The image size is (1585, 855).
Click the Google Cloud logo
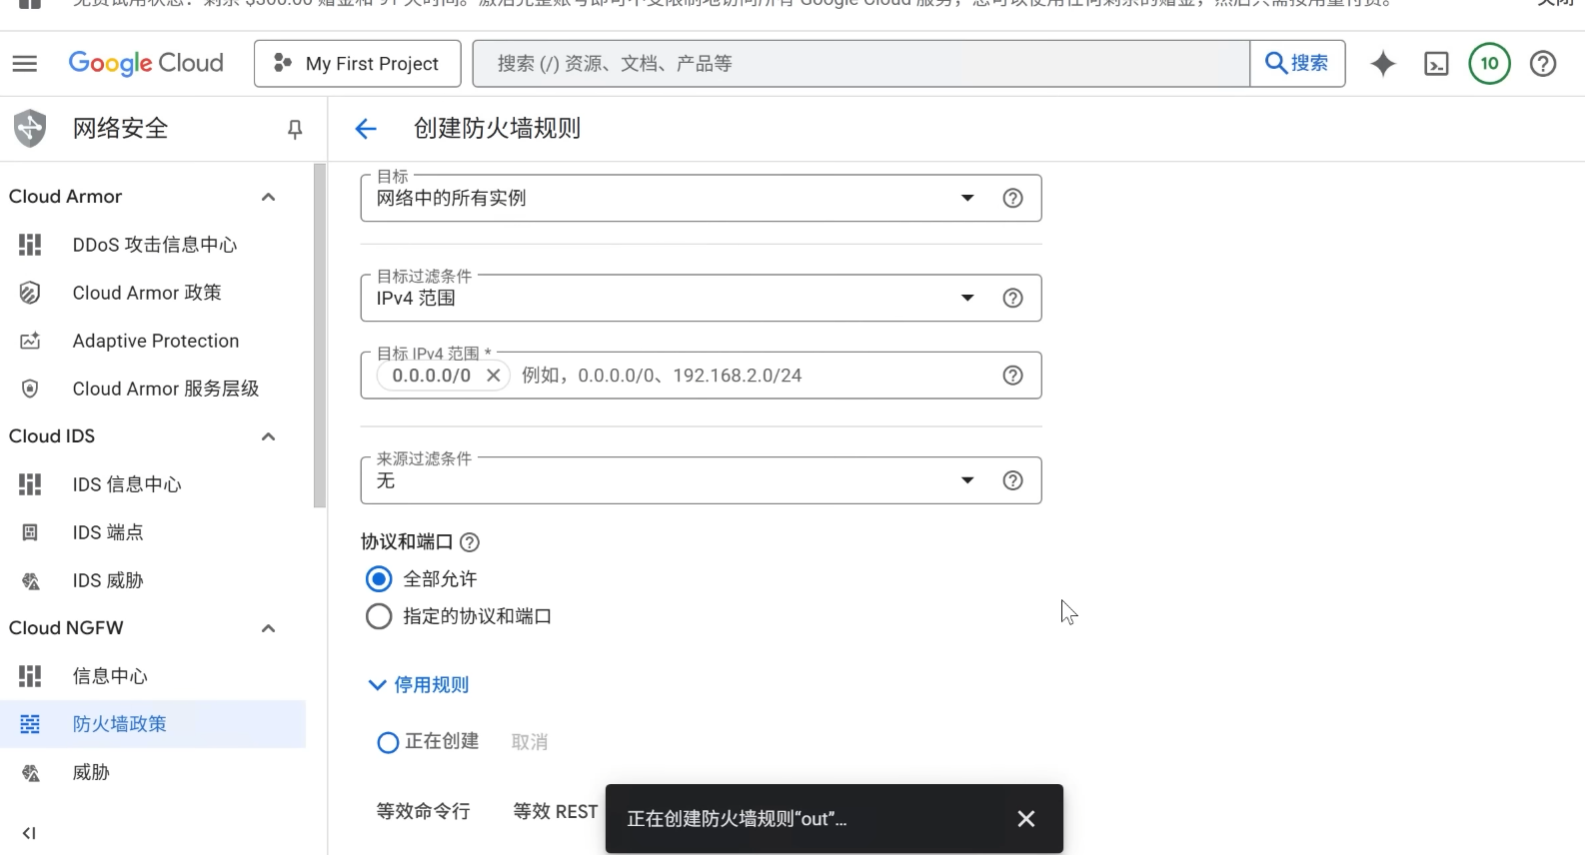coord(146,63)
